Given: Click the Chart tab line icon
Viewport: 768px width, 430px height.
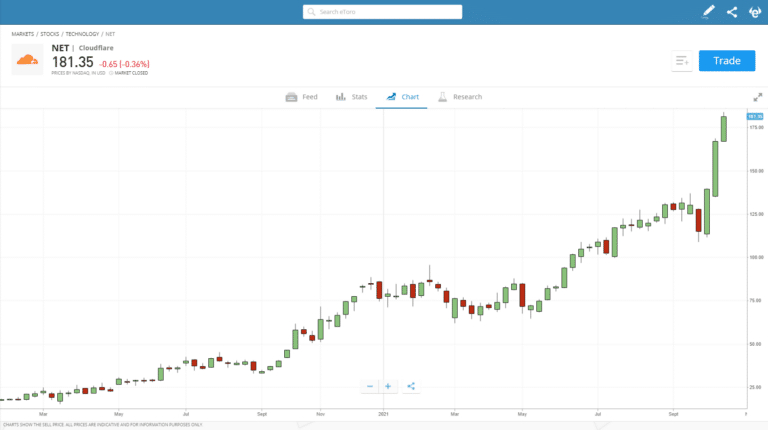Looking at the screenshot, I should click(x=391, y=97).
